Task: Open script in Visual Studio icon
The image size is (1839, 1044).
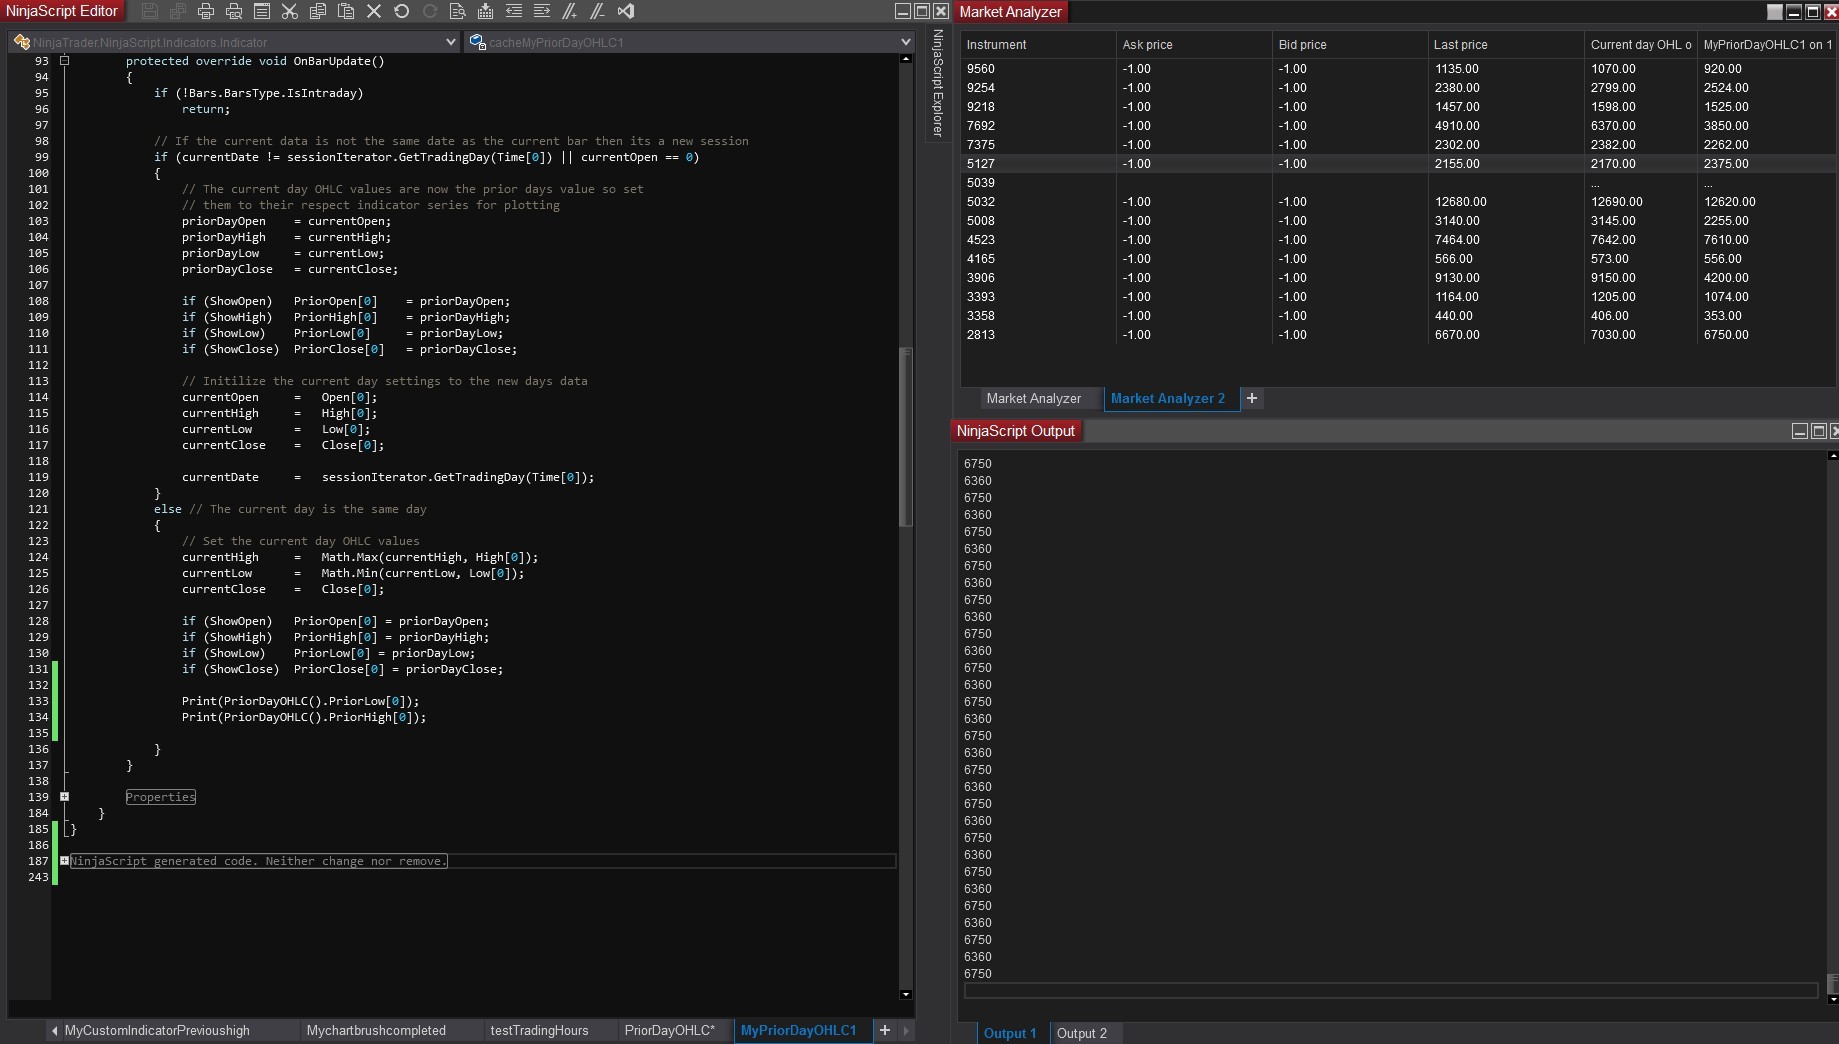Action: coord(626,11)
